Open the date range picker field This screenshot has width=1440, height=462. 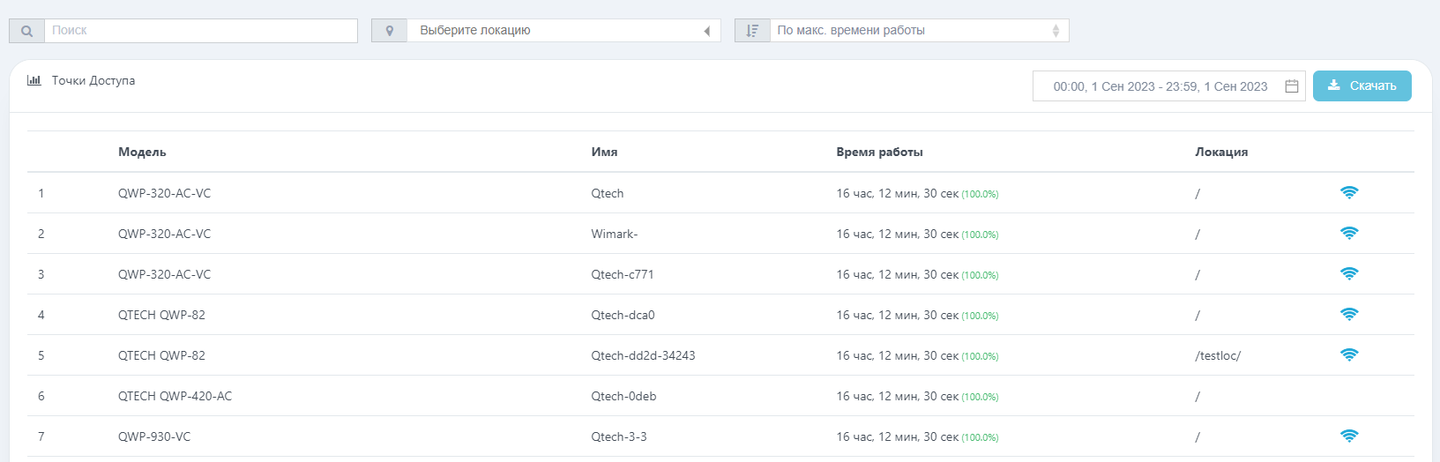1169,86
